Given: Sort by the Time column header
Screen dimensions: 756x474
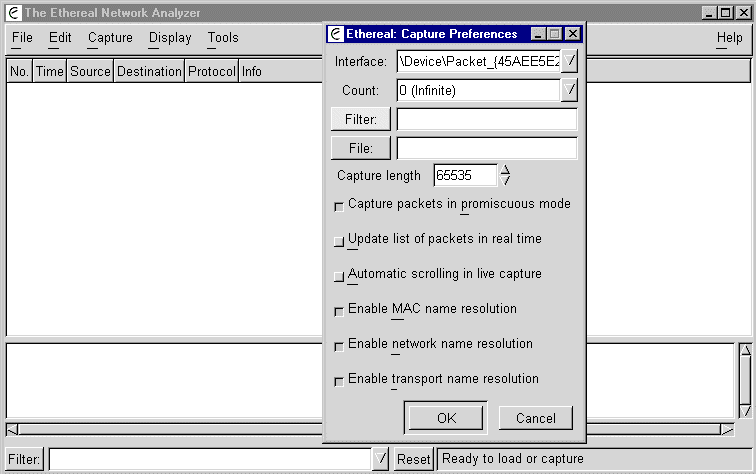Looking at the screenshot, I should pos(50,71).
